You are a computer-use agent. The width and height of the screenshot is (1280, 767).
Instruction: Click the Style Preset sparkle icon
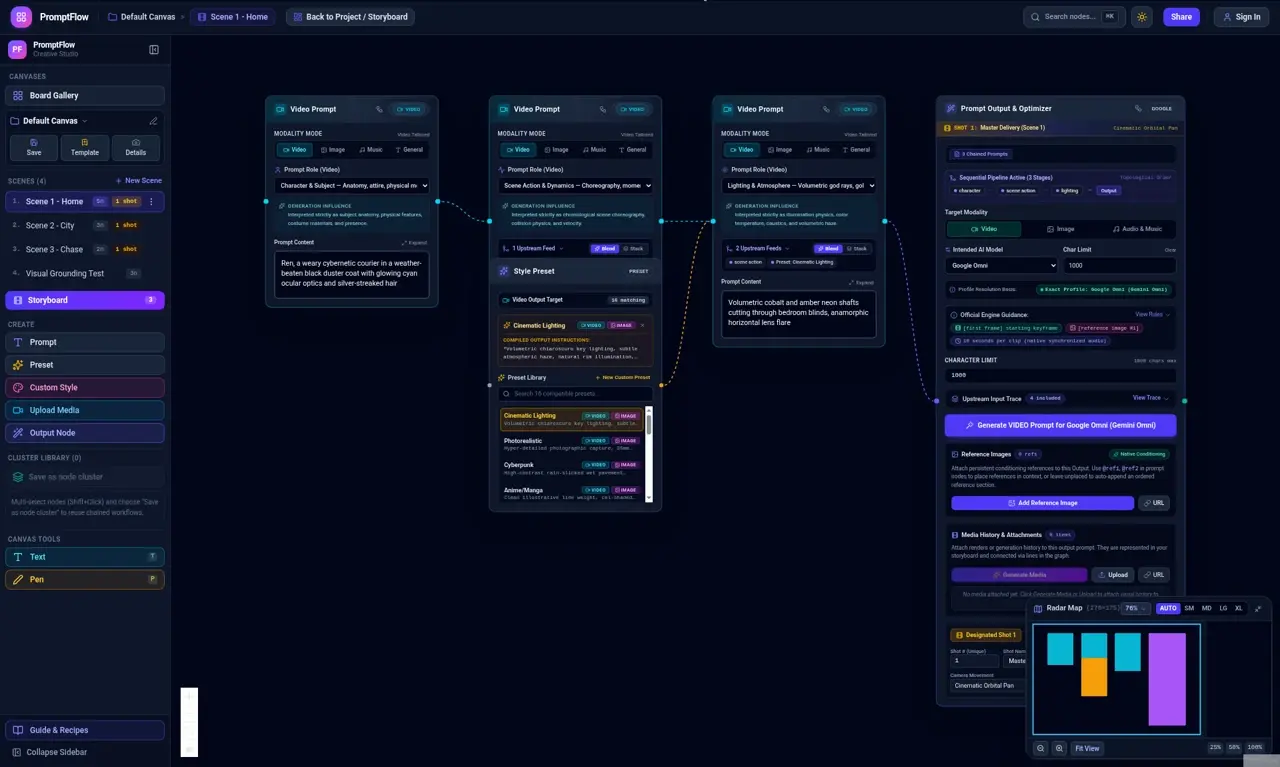coord(503,271)
